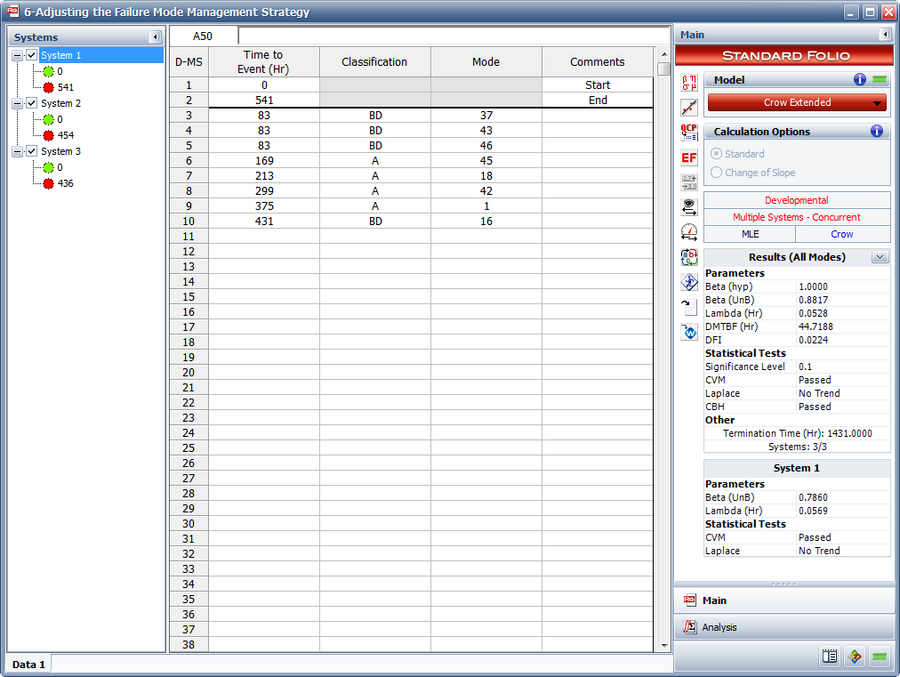Click the A50 cell reference box
The height and width of the screenshot is (677, 900).
202,36
